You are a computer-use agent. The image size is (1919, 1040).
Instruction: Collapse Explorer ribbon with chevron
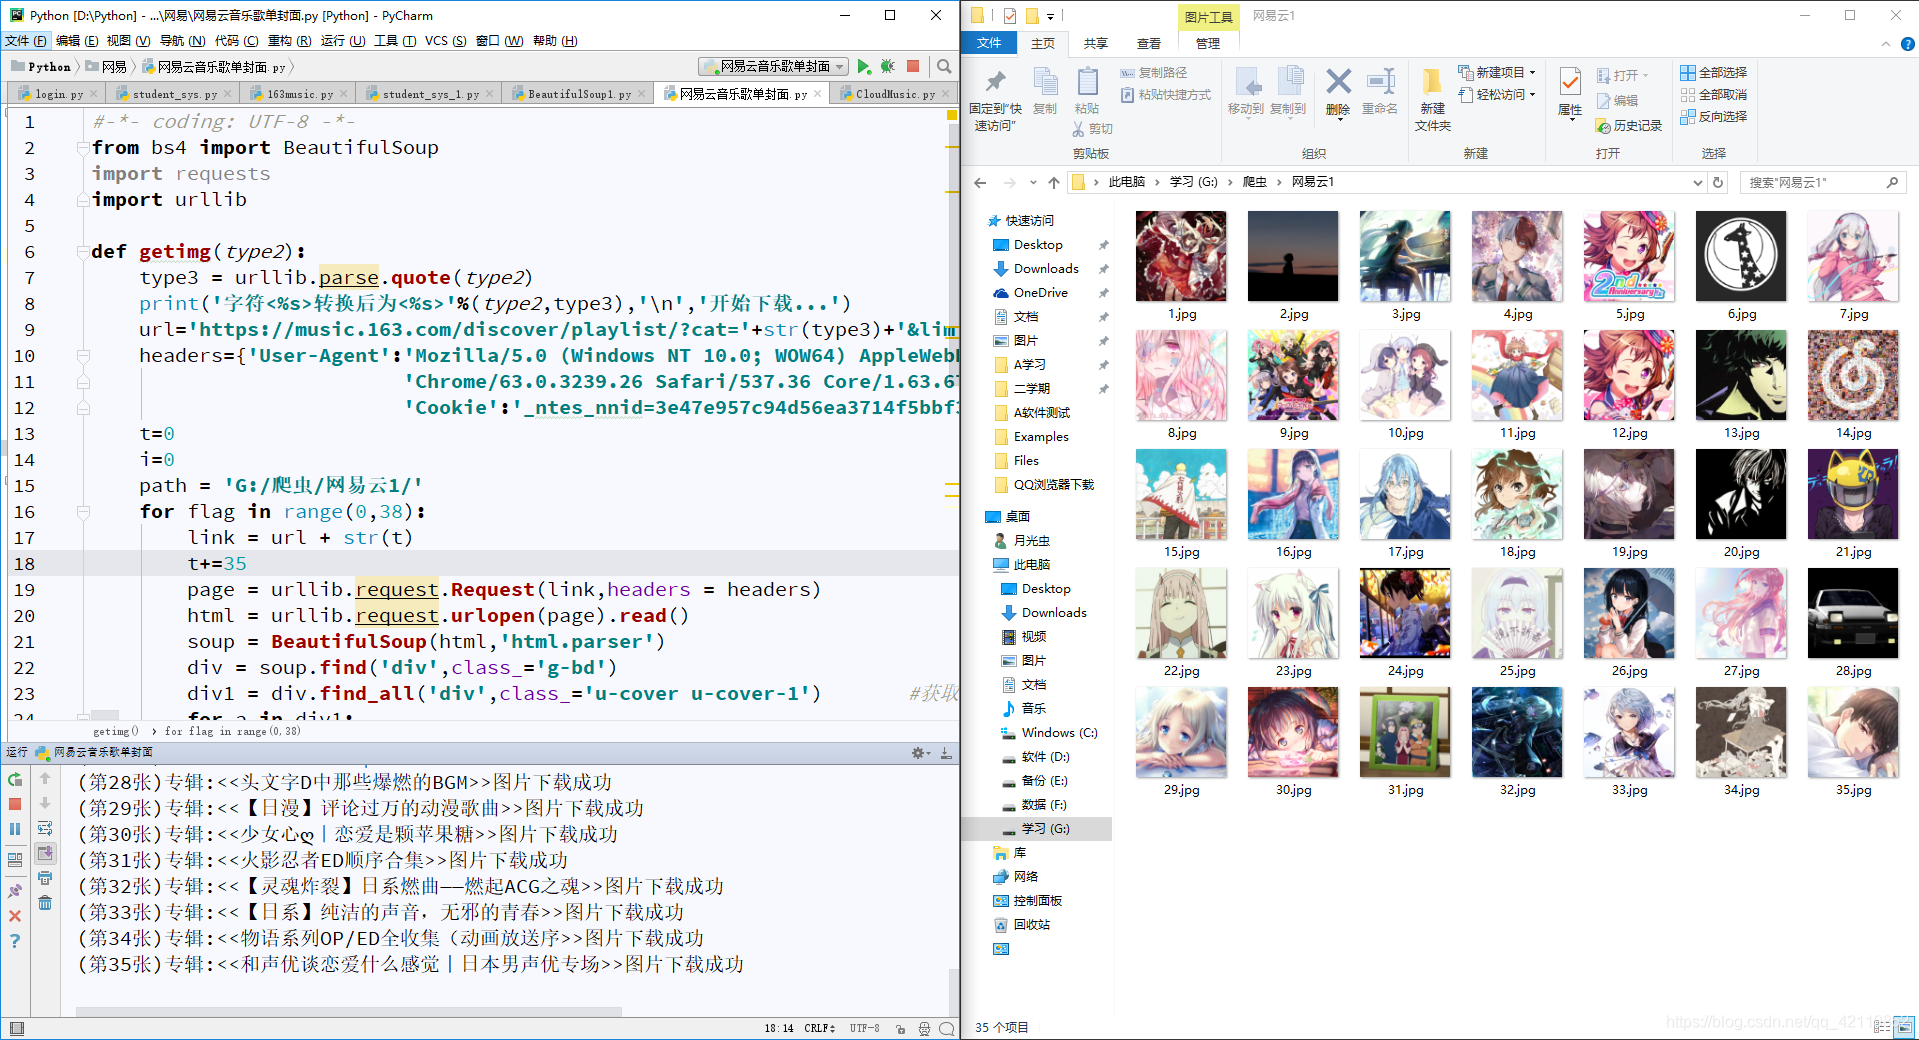pyautogui.click(x=1886, y=44)
